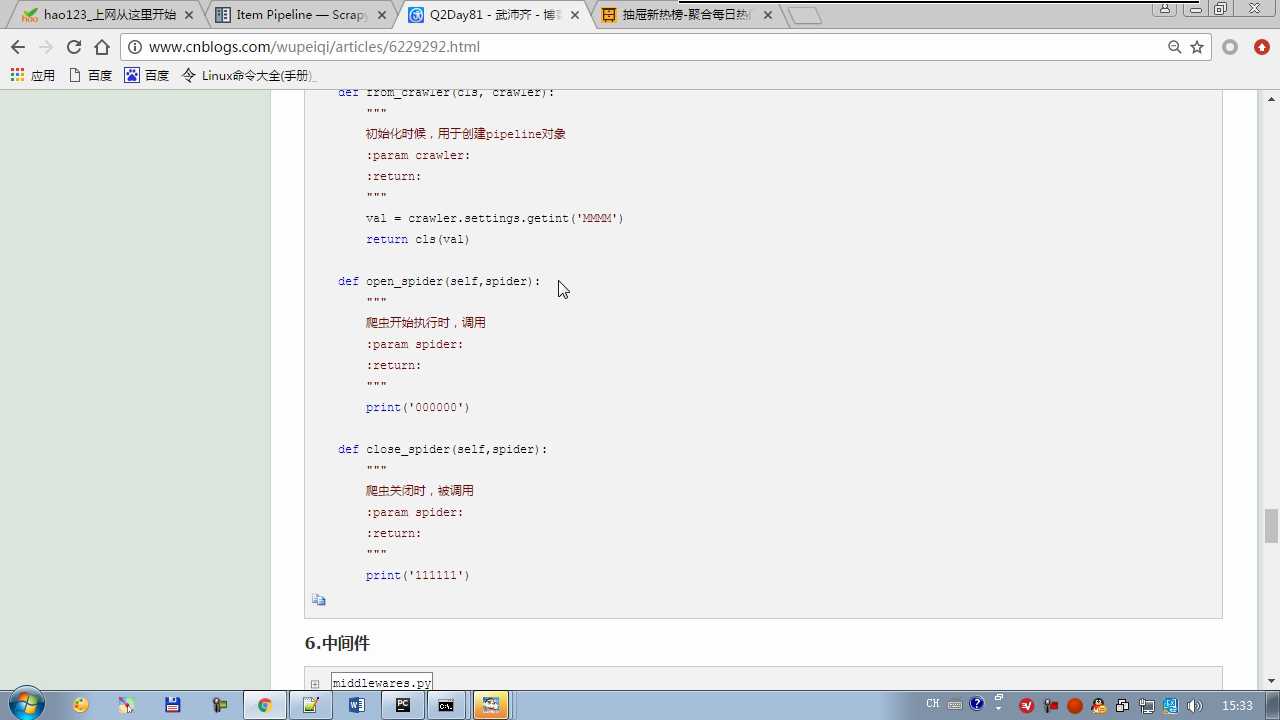The image size is (1280, 720).
Task: Click the print('000000') line
Action: (417, 407)
